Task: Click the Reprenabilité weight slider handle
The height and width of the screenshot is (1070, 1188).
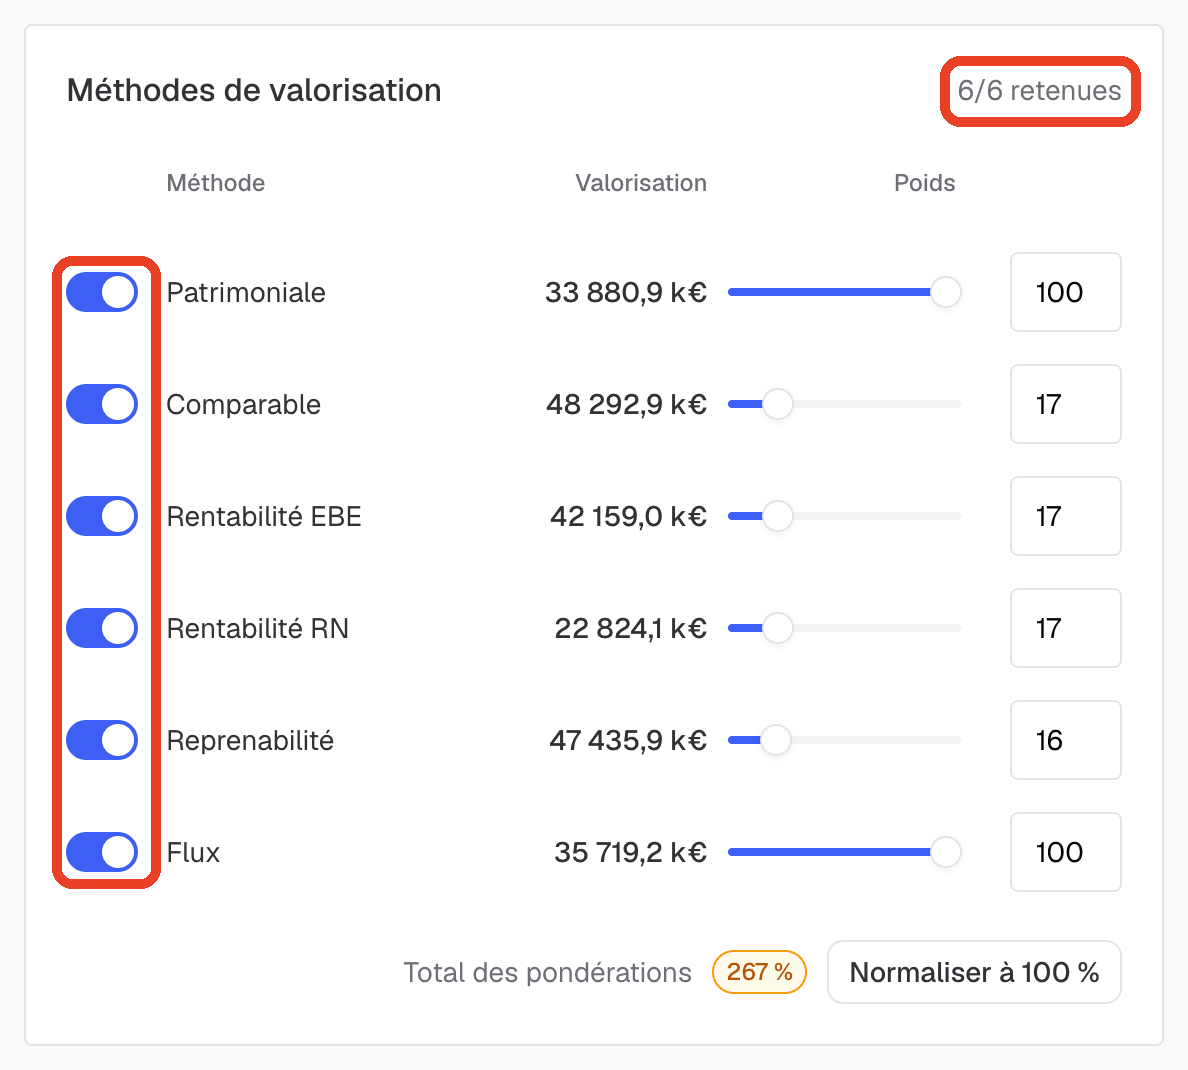Action: 775,740
